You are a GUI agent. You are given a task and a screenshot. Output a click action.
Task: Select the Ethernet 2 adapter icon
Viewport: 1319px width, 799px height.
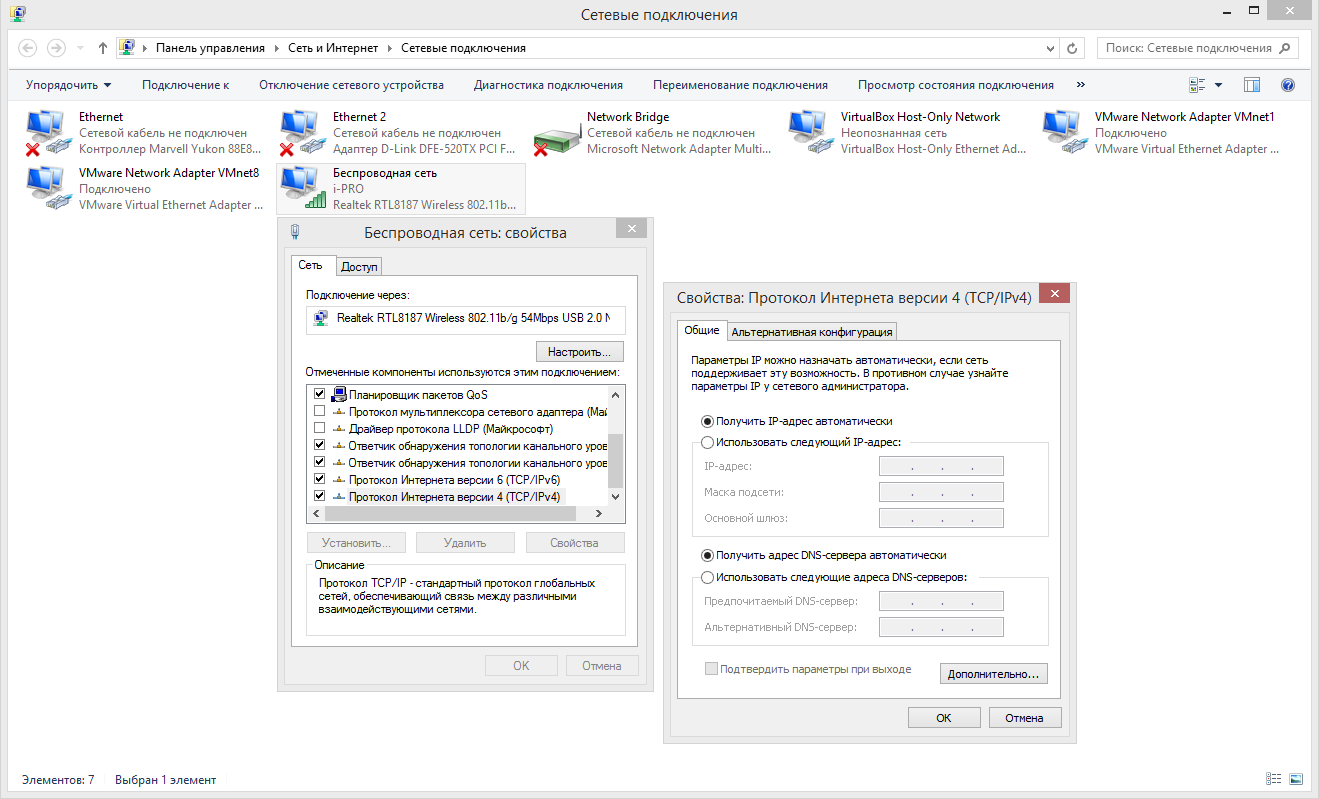pos(301,133)
